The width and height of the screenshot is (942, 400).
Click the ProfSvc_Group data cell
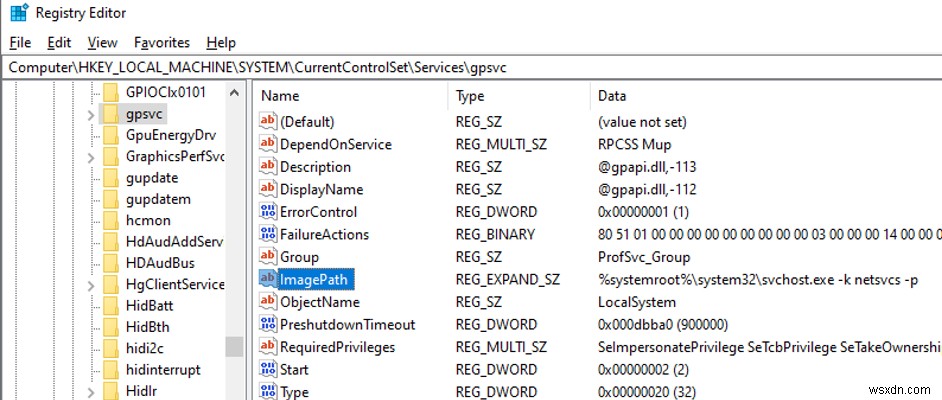(644, 257)
